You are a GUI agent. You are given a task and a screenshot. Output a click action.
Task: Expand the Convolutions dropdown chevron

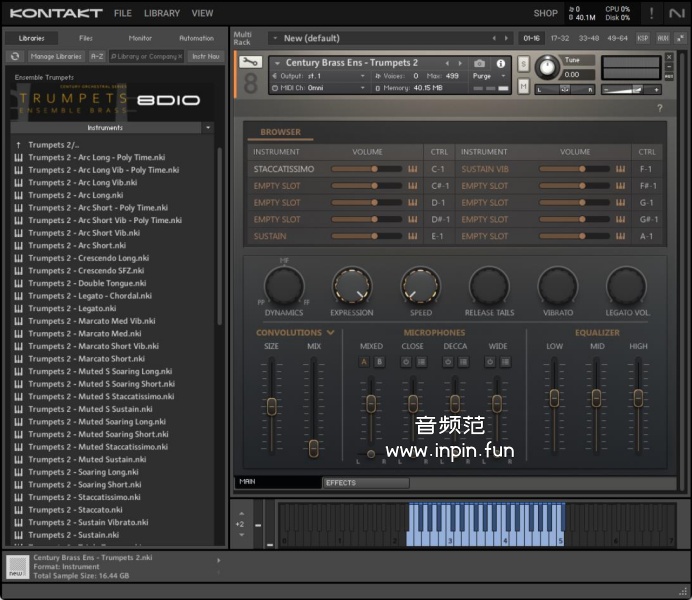(x=330, y=333)
